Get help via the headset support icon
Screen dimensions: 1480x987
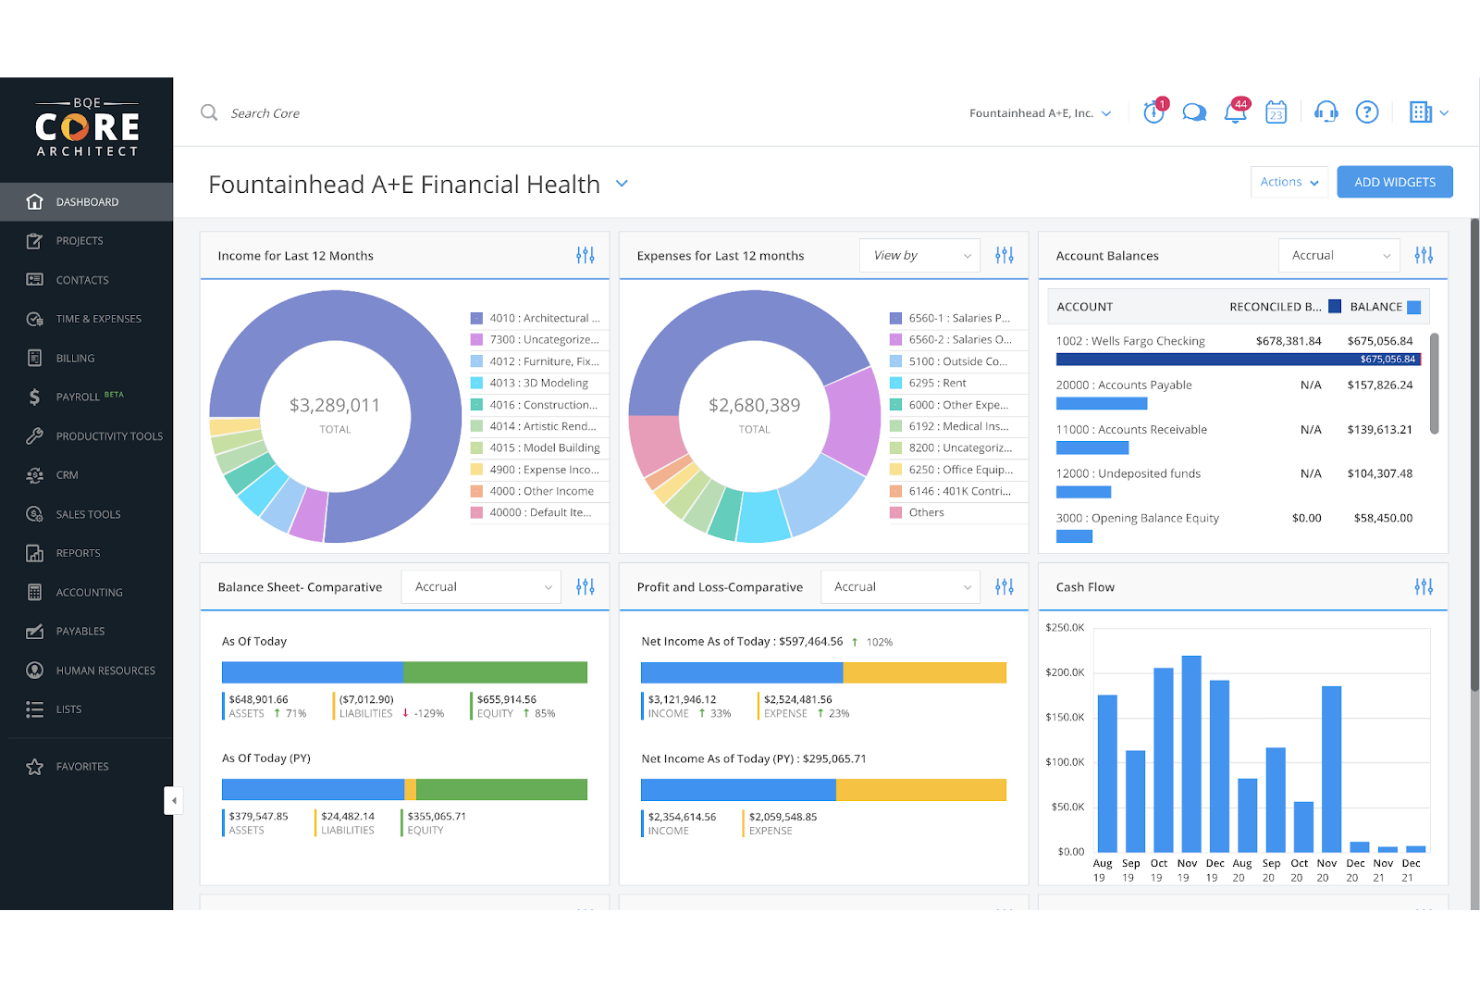click(1326, 112)
